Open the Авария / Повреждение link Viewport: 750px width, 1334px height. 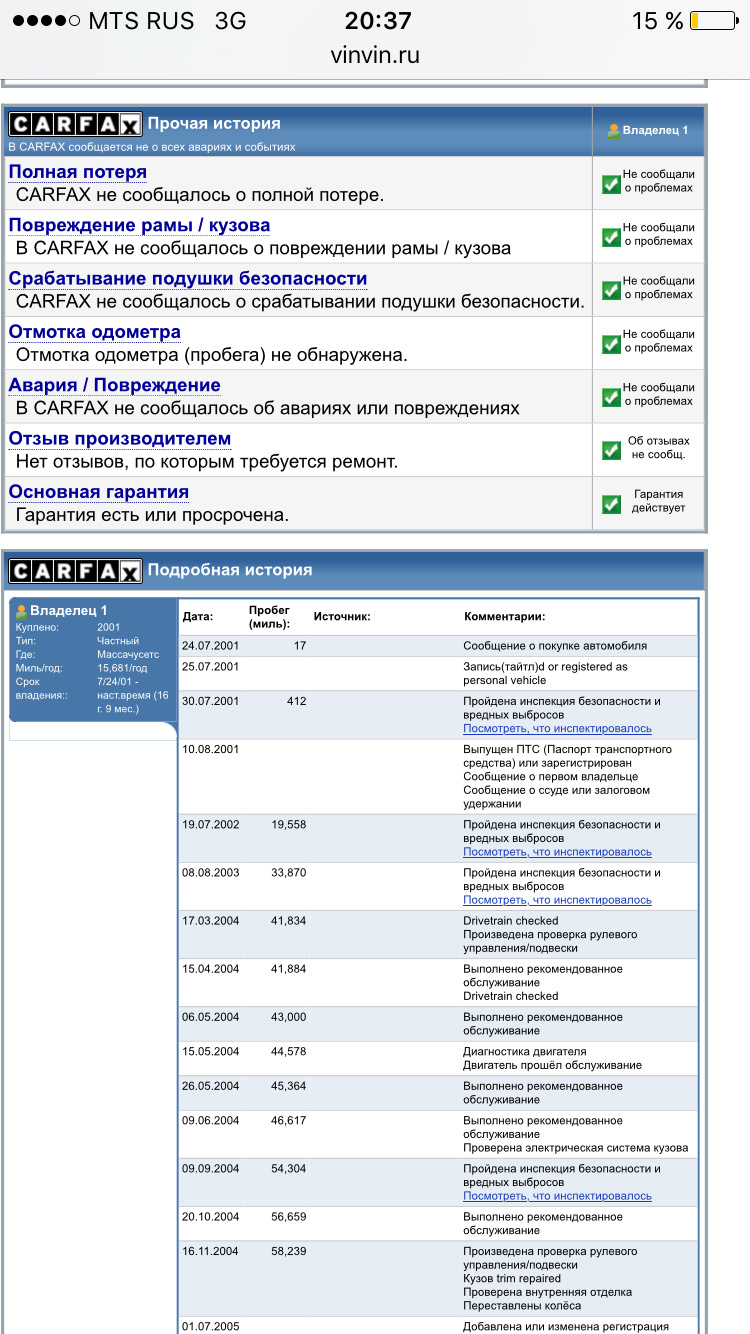[x=115, y=385]
